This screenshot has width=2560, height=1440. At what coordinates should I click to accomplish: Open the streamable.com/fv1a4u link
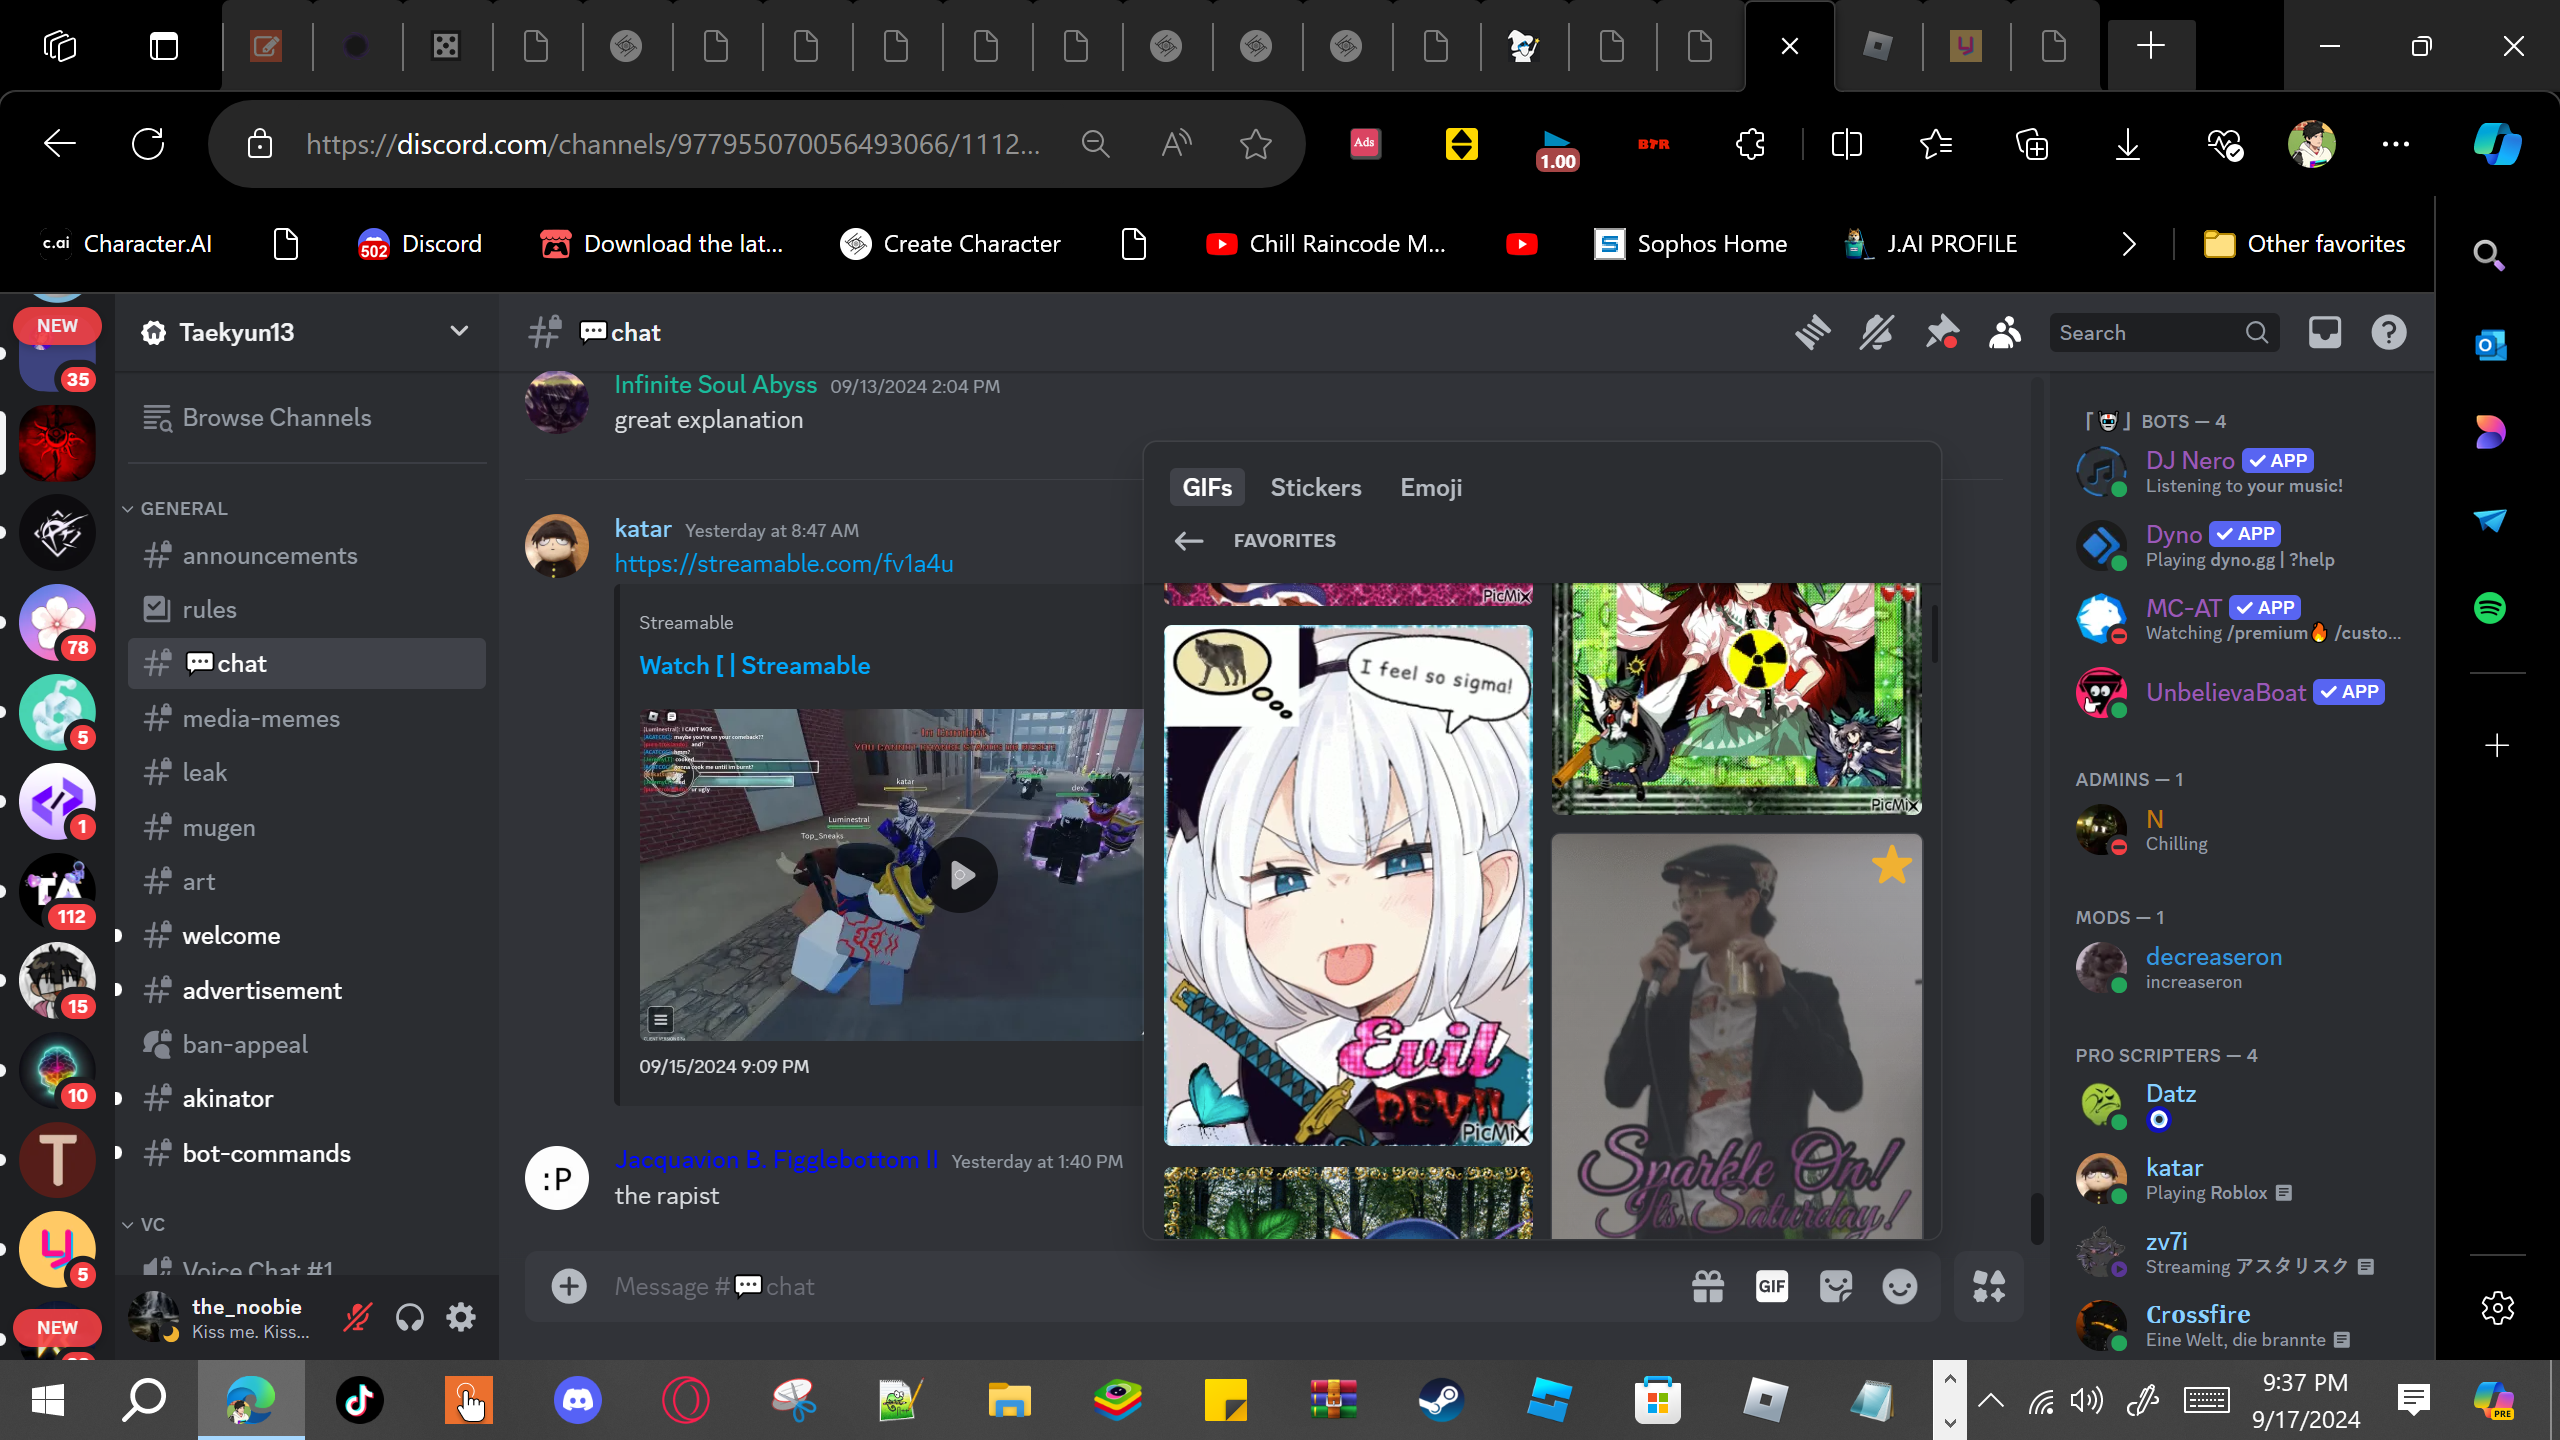783,564
